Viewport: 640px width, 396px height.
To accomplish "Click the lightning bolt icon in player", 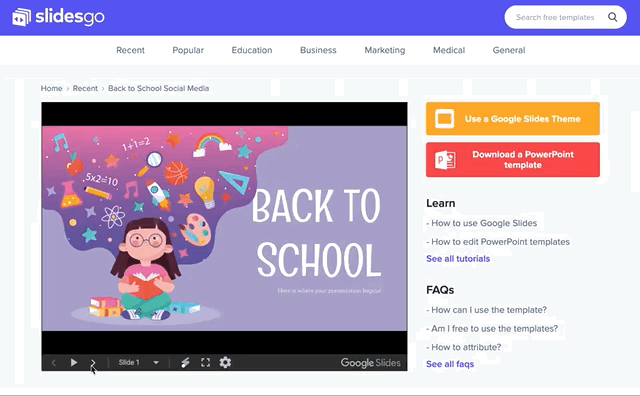I will coord(185,363).
